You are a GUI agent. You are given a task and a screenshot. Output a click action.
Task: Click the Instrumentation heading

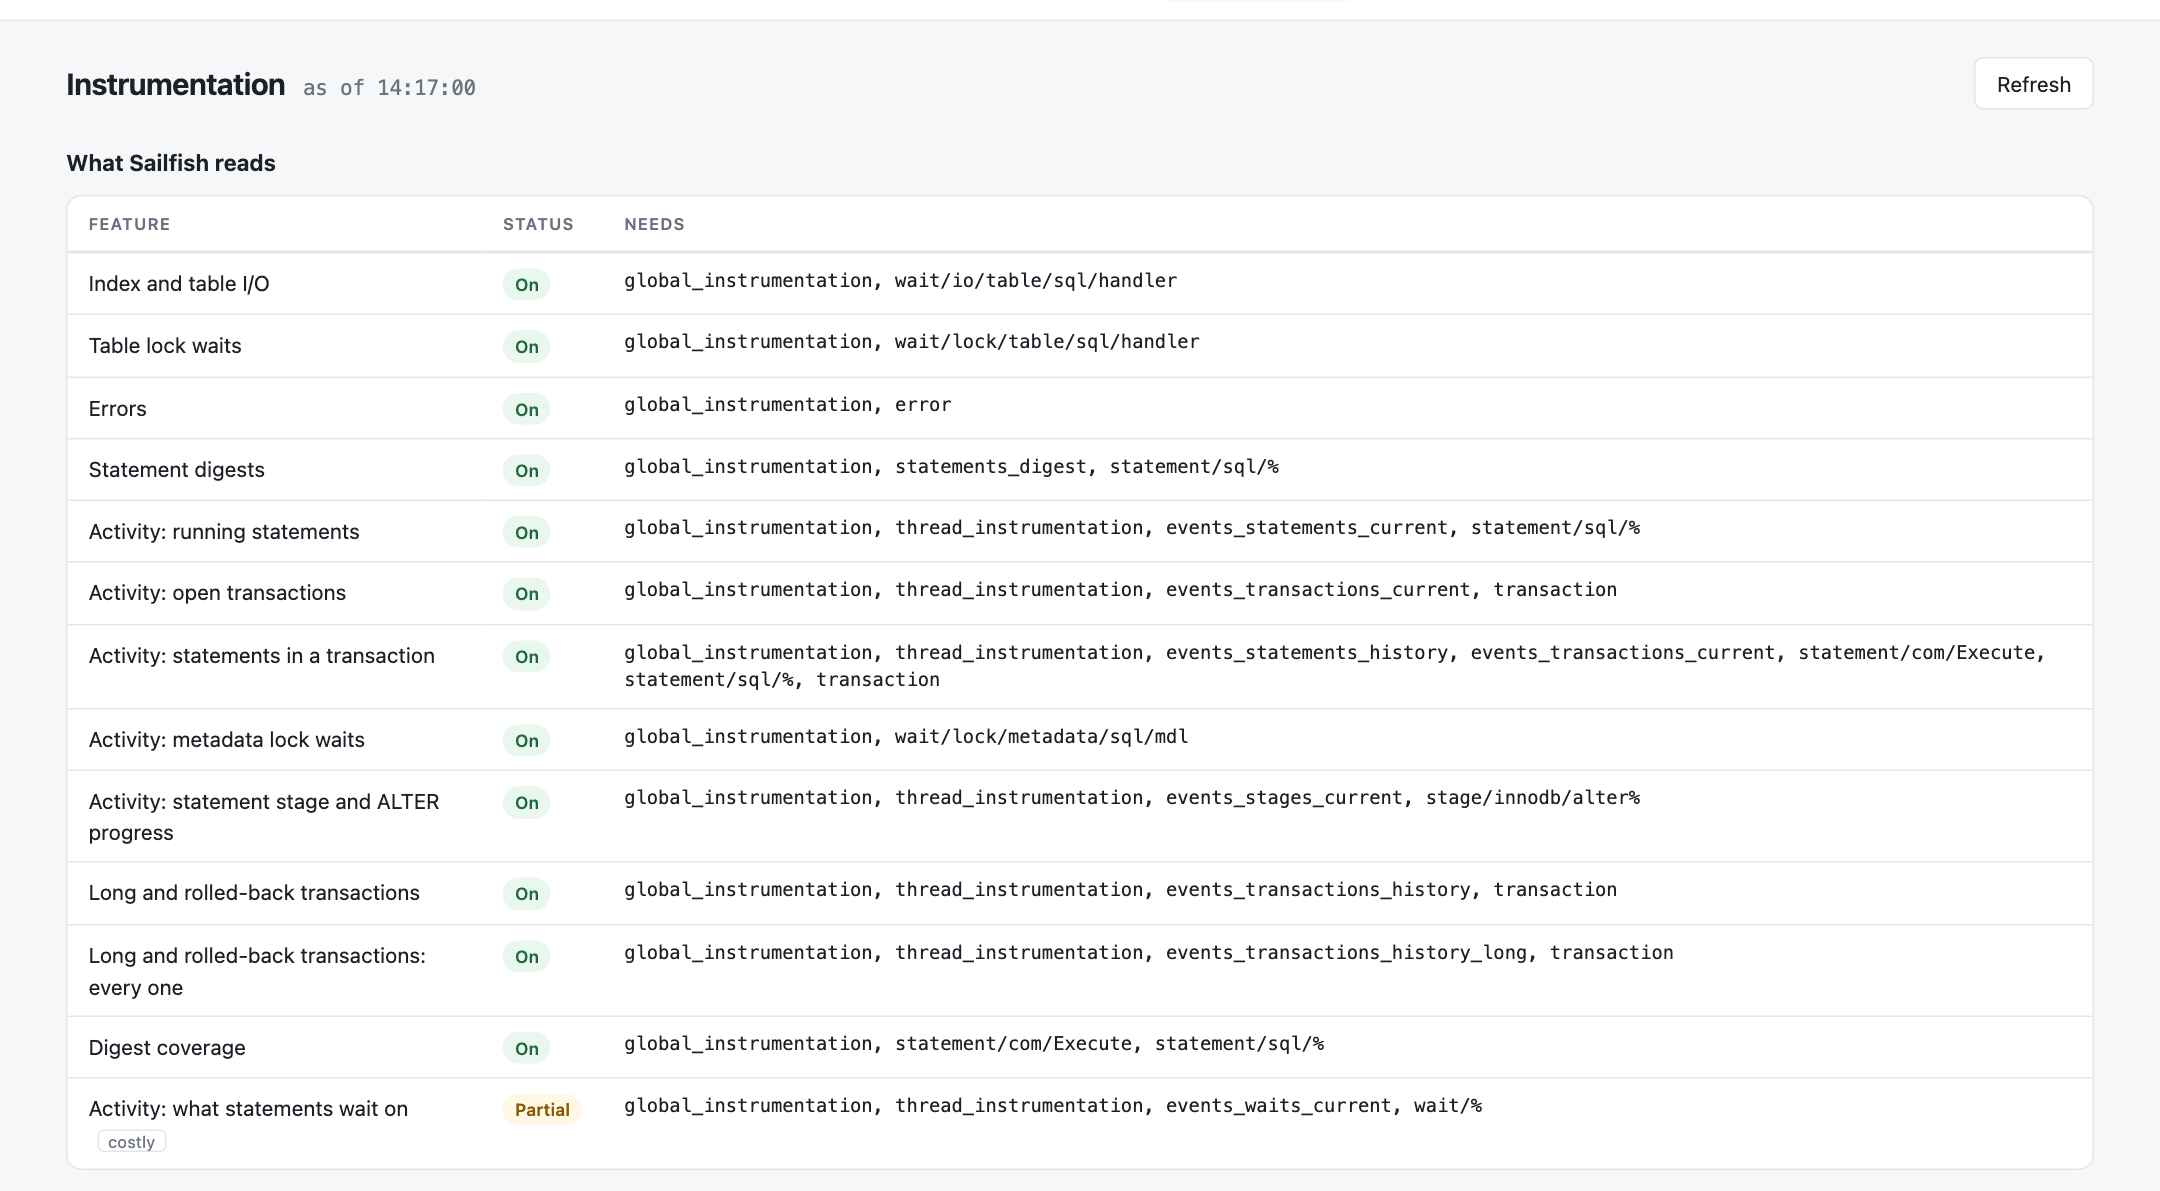[176, 85]
